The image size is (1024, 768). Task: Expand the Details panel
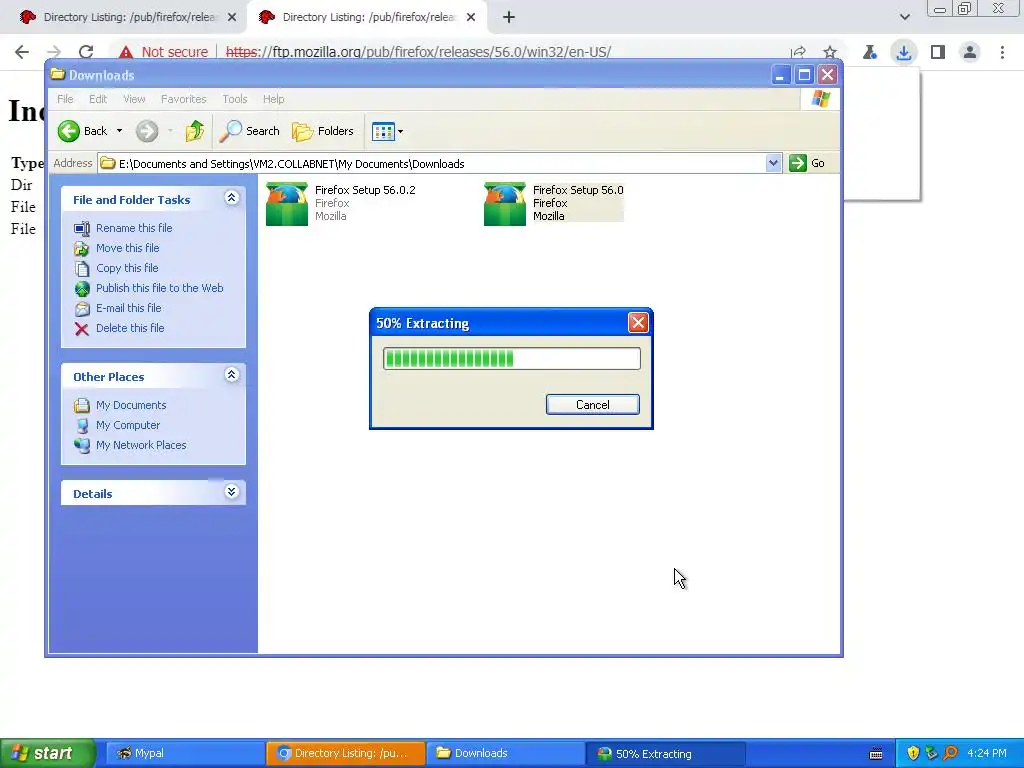(232, 492)
